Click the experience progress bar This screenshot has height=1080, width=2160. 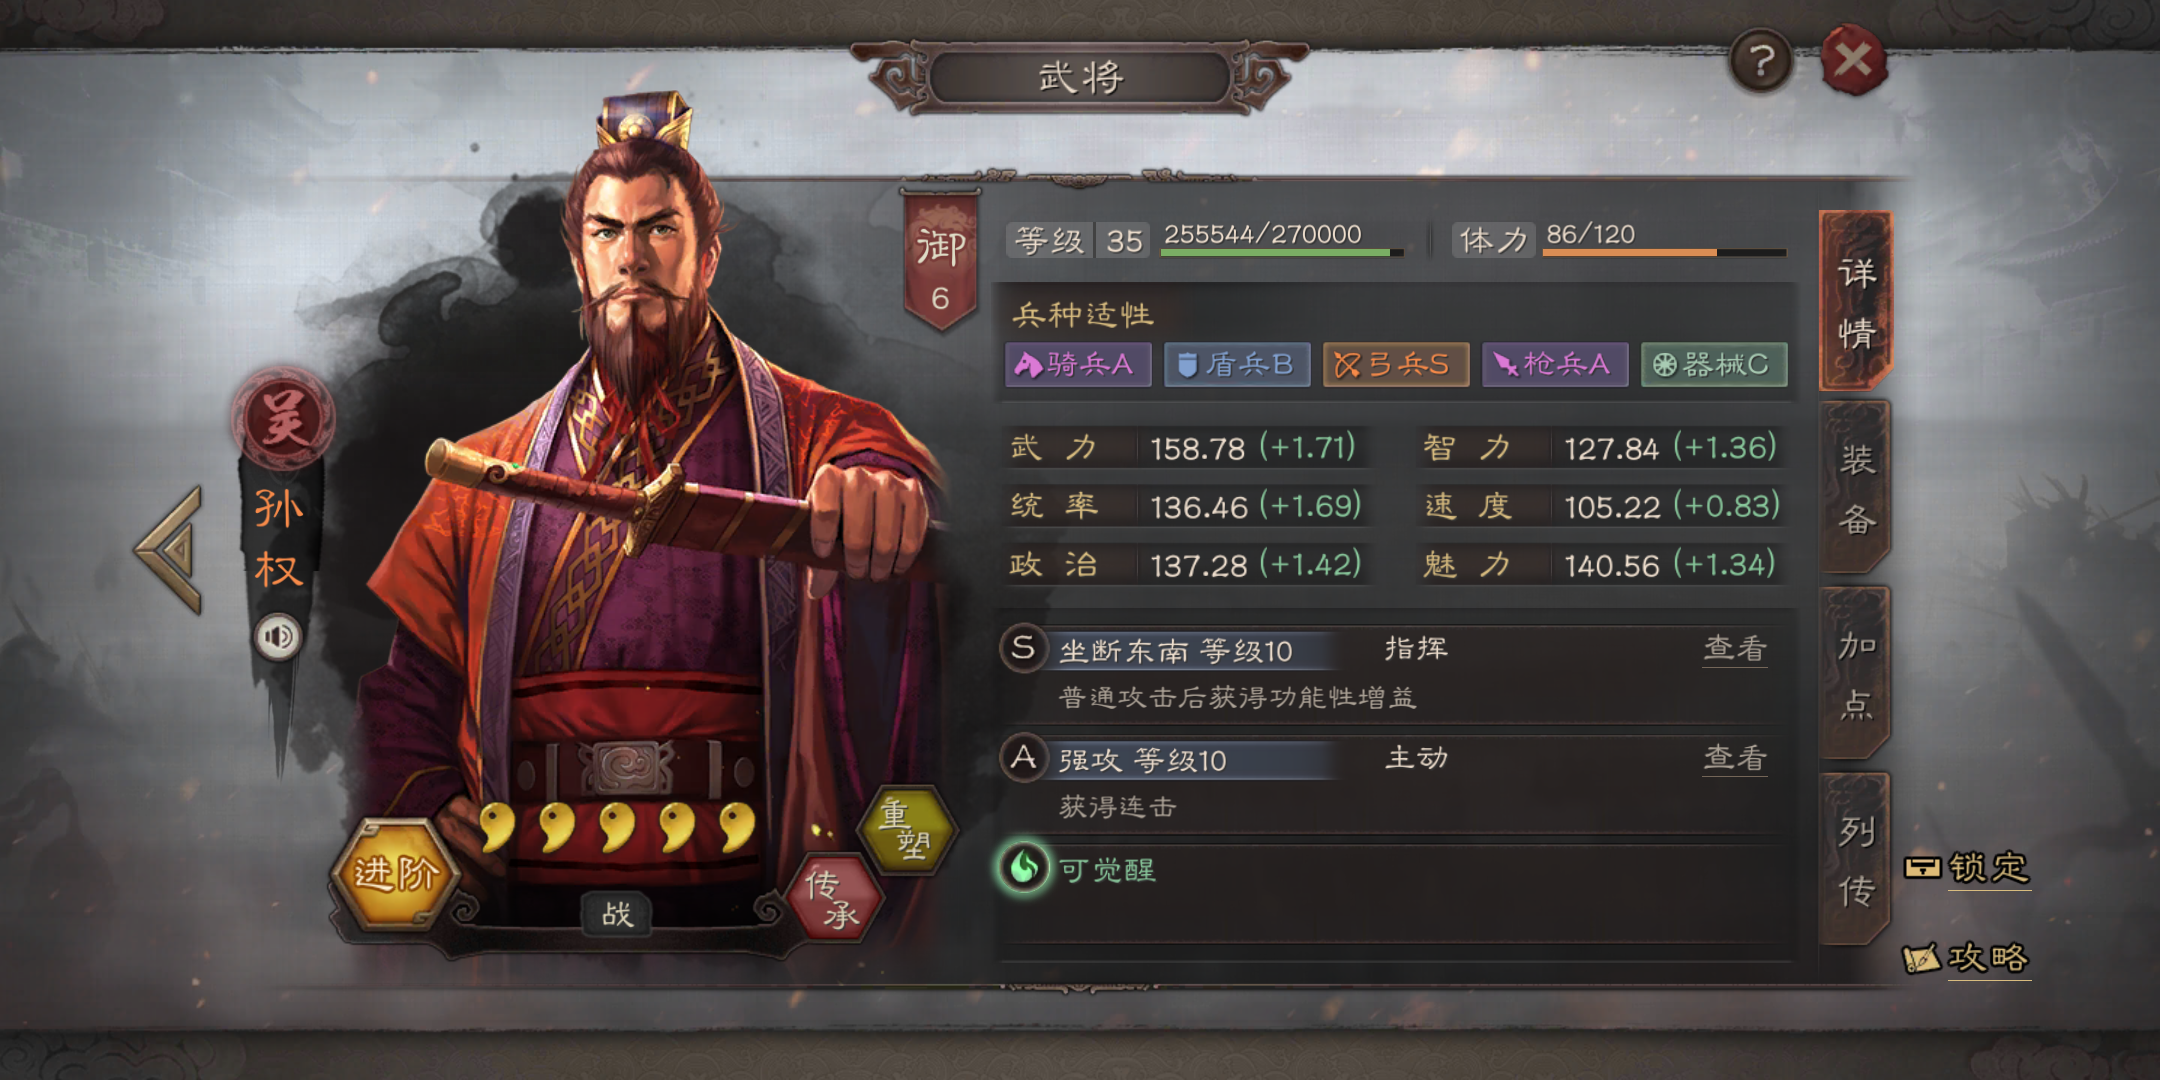pyautogui.click(x=1282, y=252)
